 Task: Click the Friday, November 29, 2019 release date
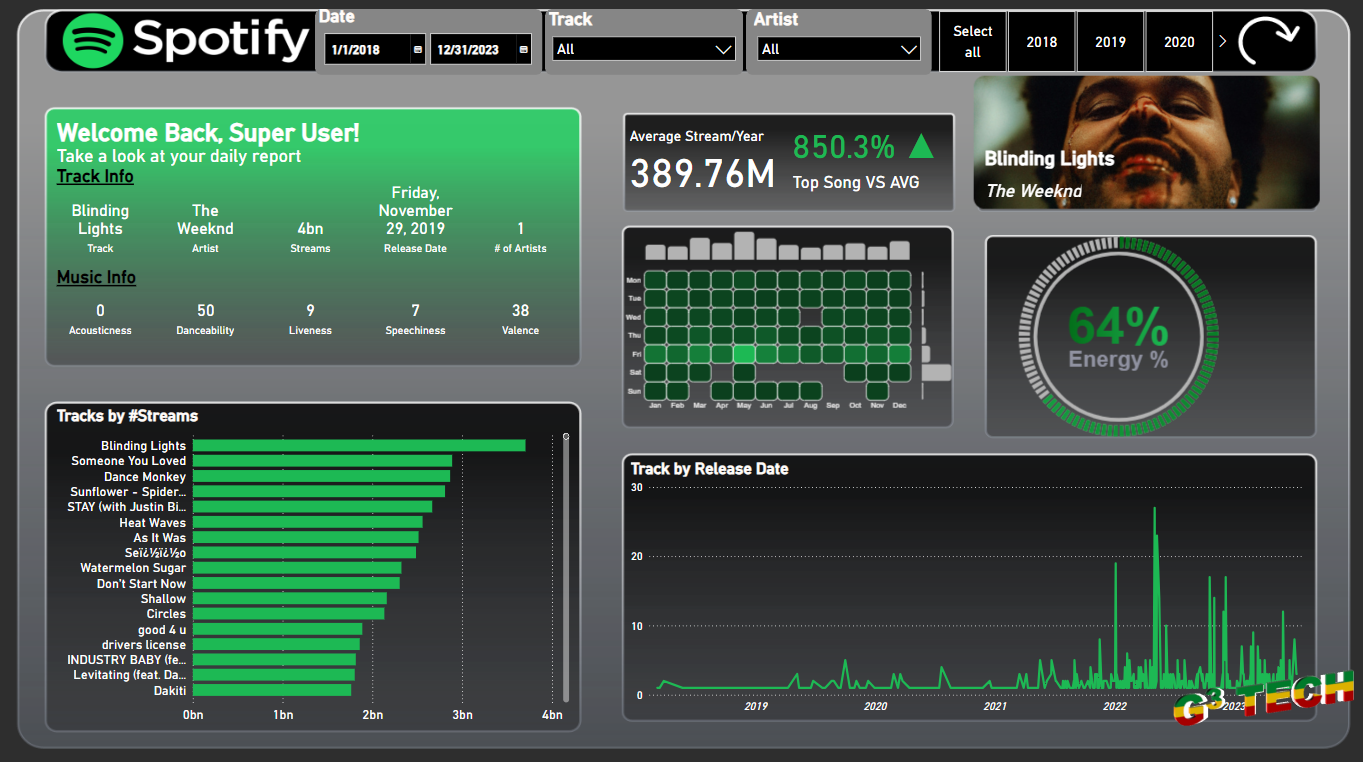(415, 211)
